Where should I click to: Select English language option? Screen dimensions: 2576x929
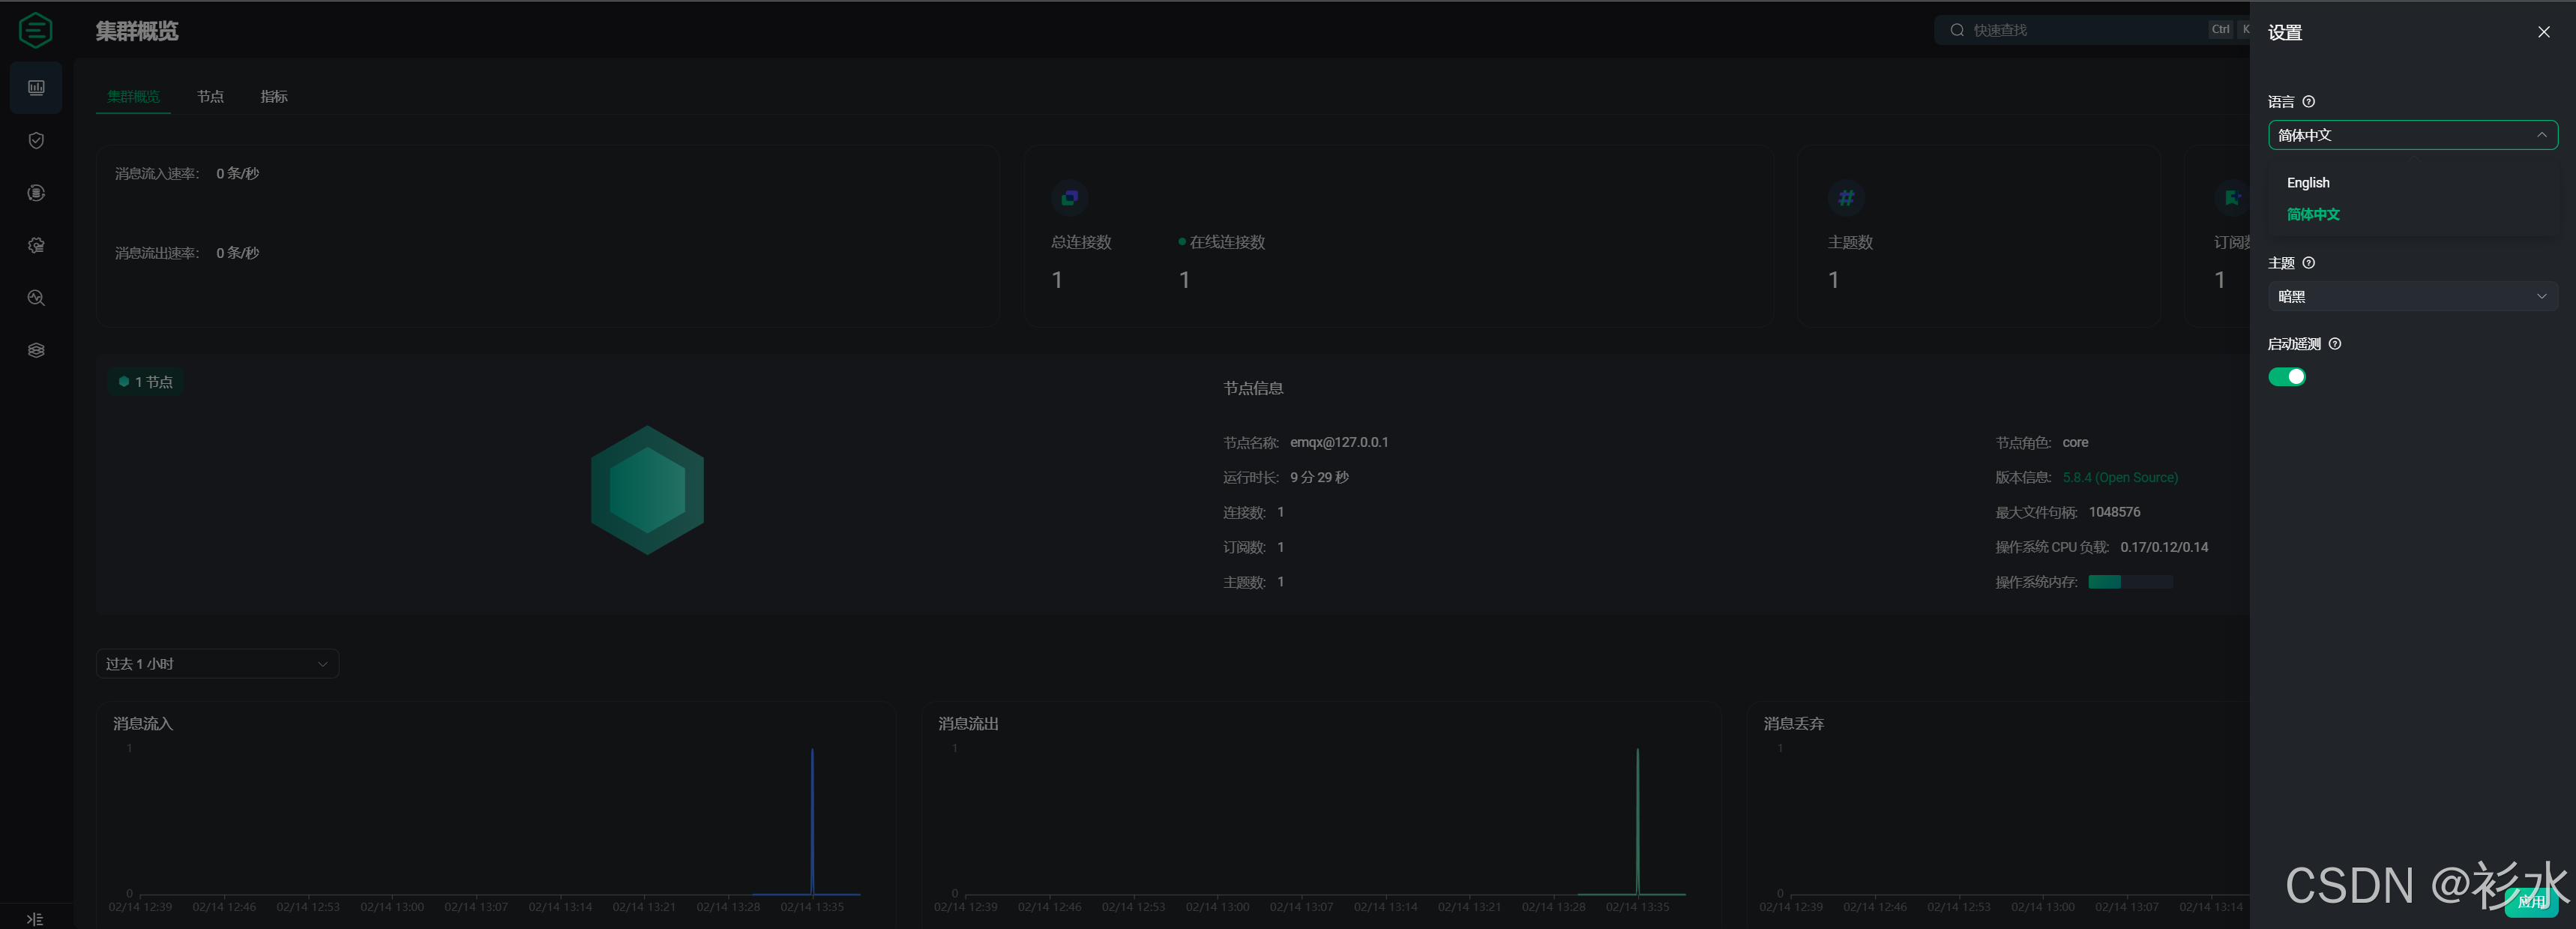(2307, 183)
